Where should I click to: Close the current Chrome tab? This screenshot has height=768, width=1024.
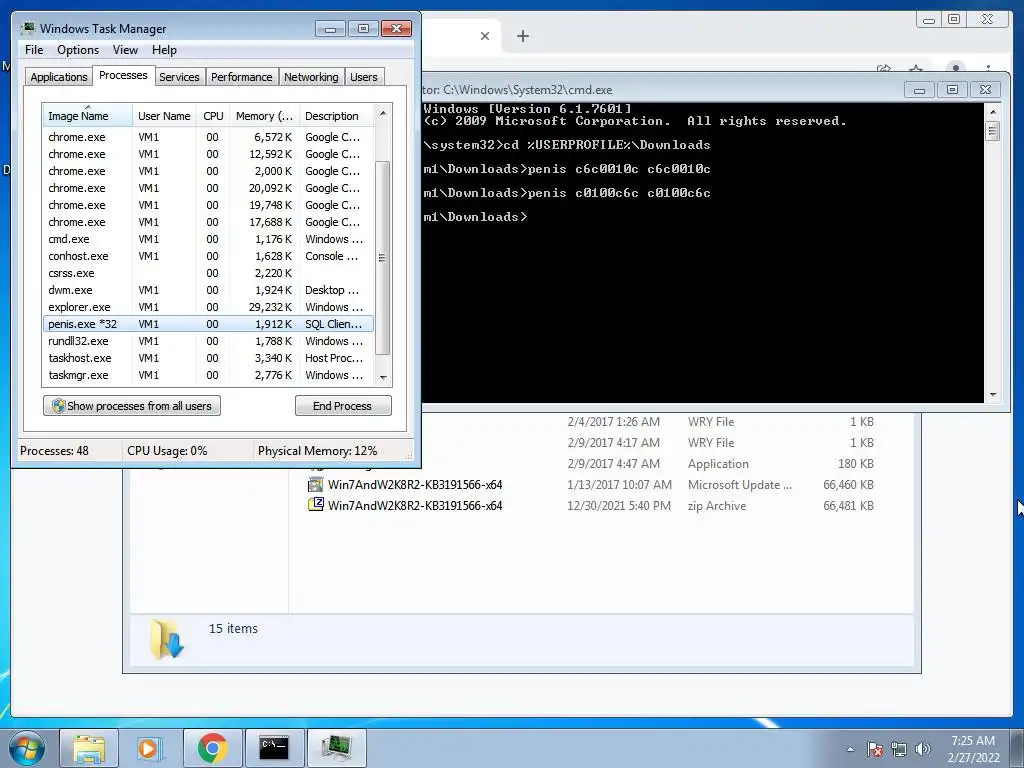(485, 36)
